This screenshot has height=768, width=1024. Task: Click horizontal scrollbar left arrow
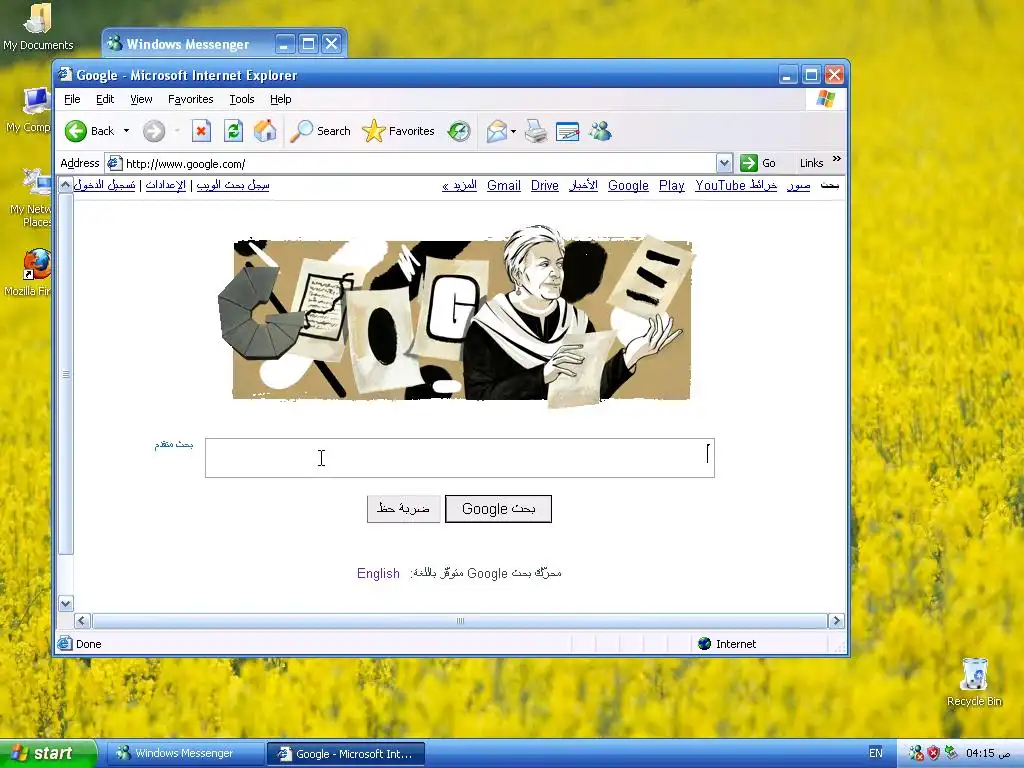tap(82, 620)
